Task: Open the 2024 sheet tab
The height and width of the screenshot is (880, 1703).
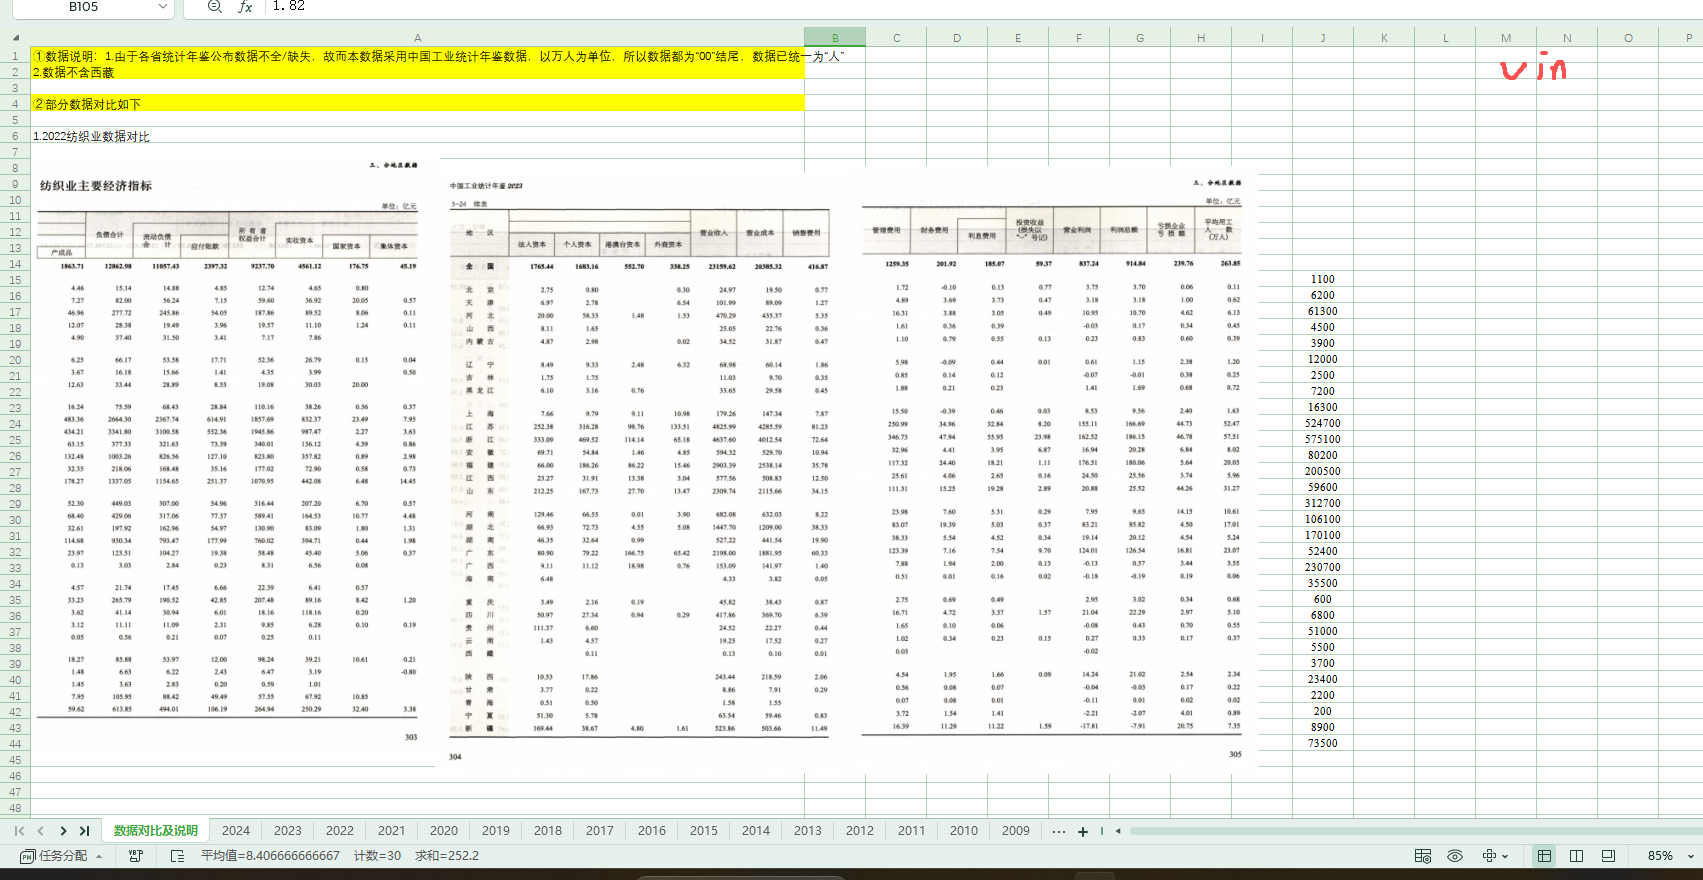Action: 236,831
